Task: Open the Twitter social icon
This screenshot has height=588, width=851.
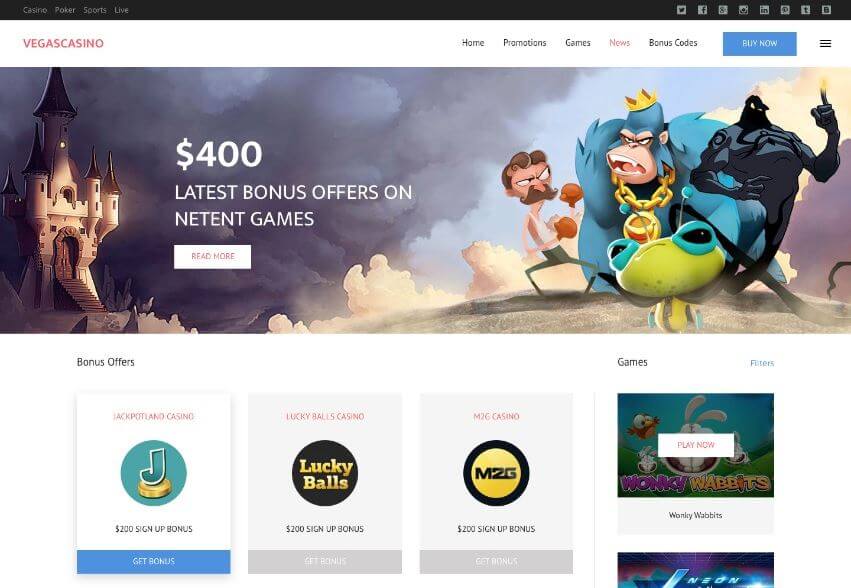Action: point(682,10)
